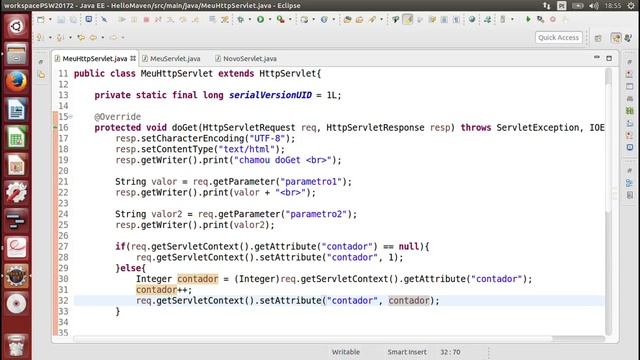The width and height of the screenshot is (640, 360).
Task: Click cursor position 32 : 70 indicator
Action: [450, 352]
